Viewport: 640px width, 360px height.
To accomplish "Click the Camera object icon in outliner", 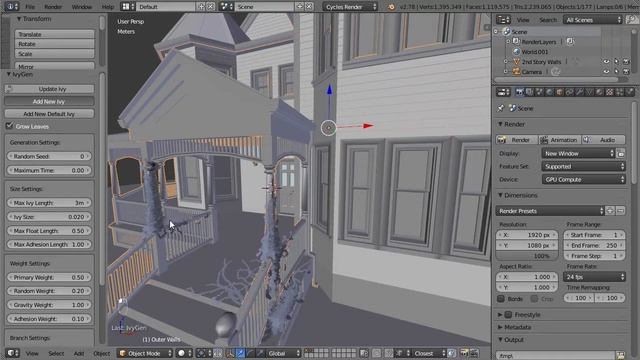I will [x=516, y=72].
